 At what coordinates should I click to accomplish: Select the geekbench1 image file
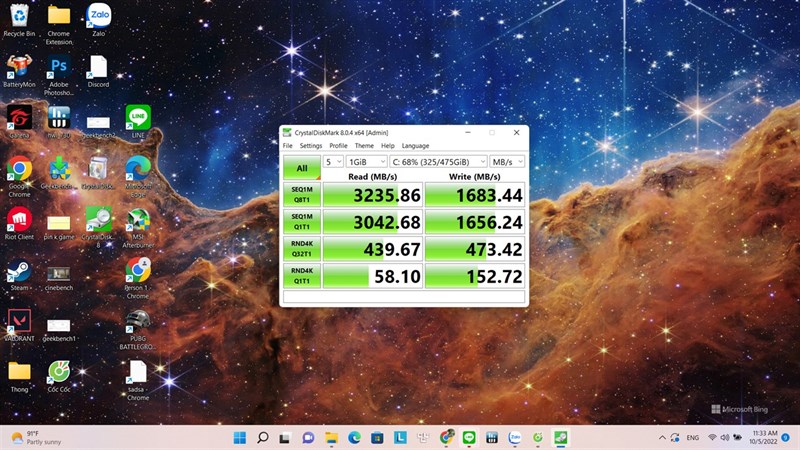tap(59, 329)
